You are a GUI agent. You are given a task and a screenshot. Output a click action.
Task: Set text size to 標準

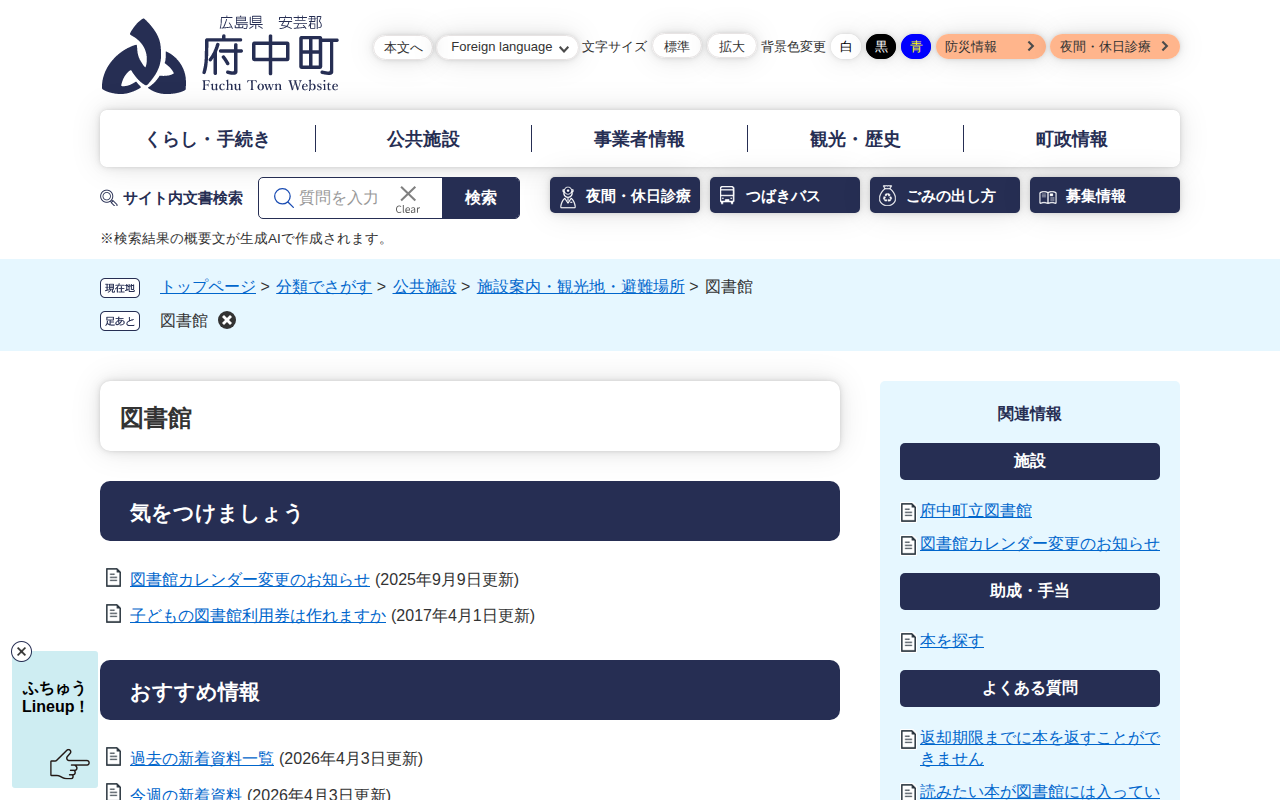(677, 47)
